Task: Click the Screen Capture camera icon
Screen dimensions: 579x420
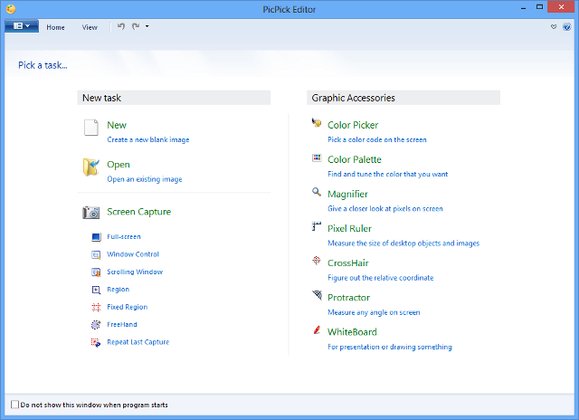Action: pos(91,212)
